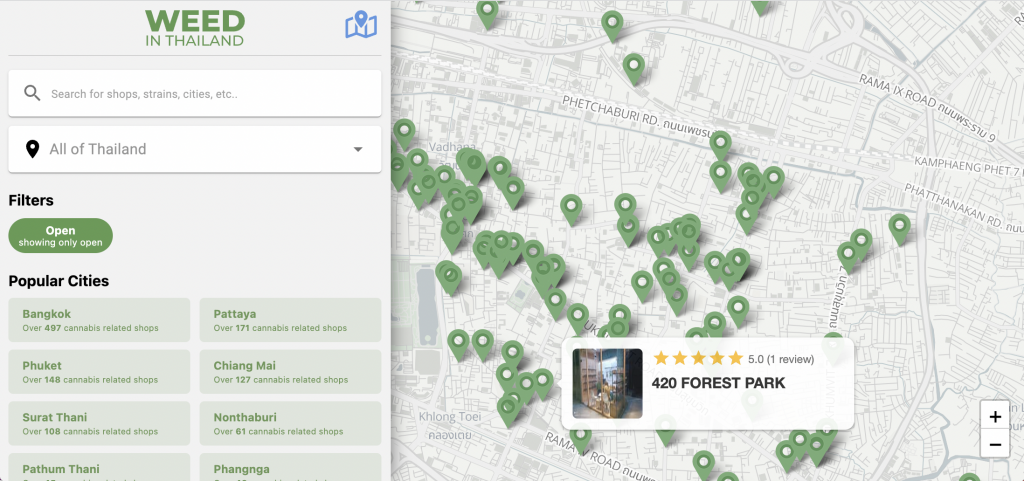Screen dimensions: 1024x481
Task: Zoom out the map with minus button
Action: point(995,445)
